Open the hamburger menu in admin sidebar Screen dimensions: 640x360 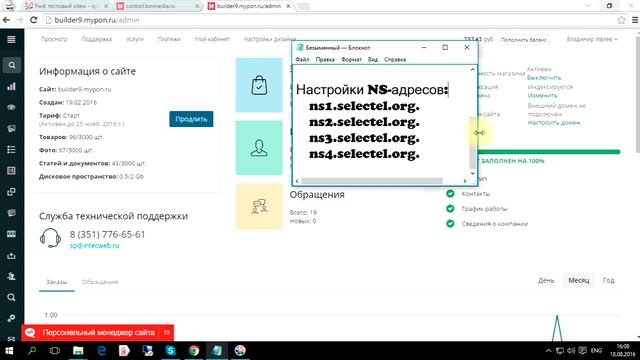[x=11, y=39]
